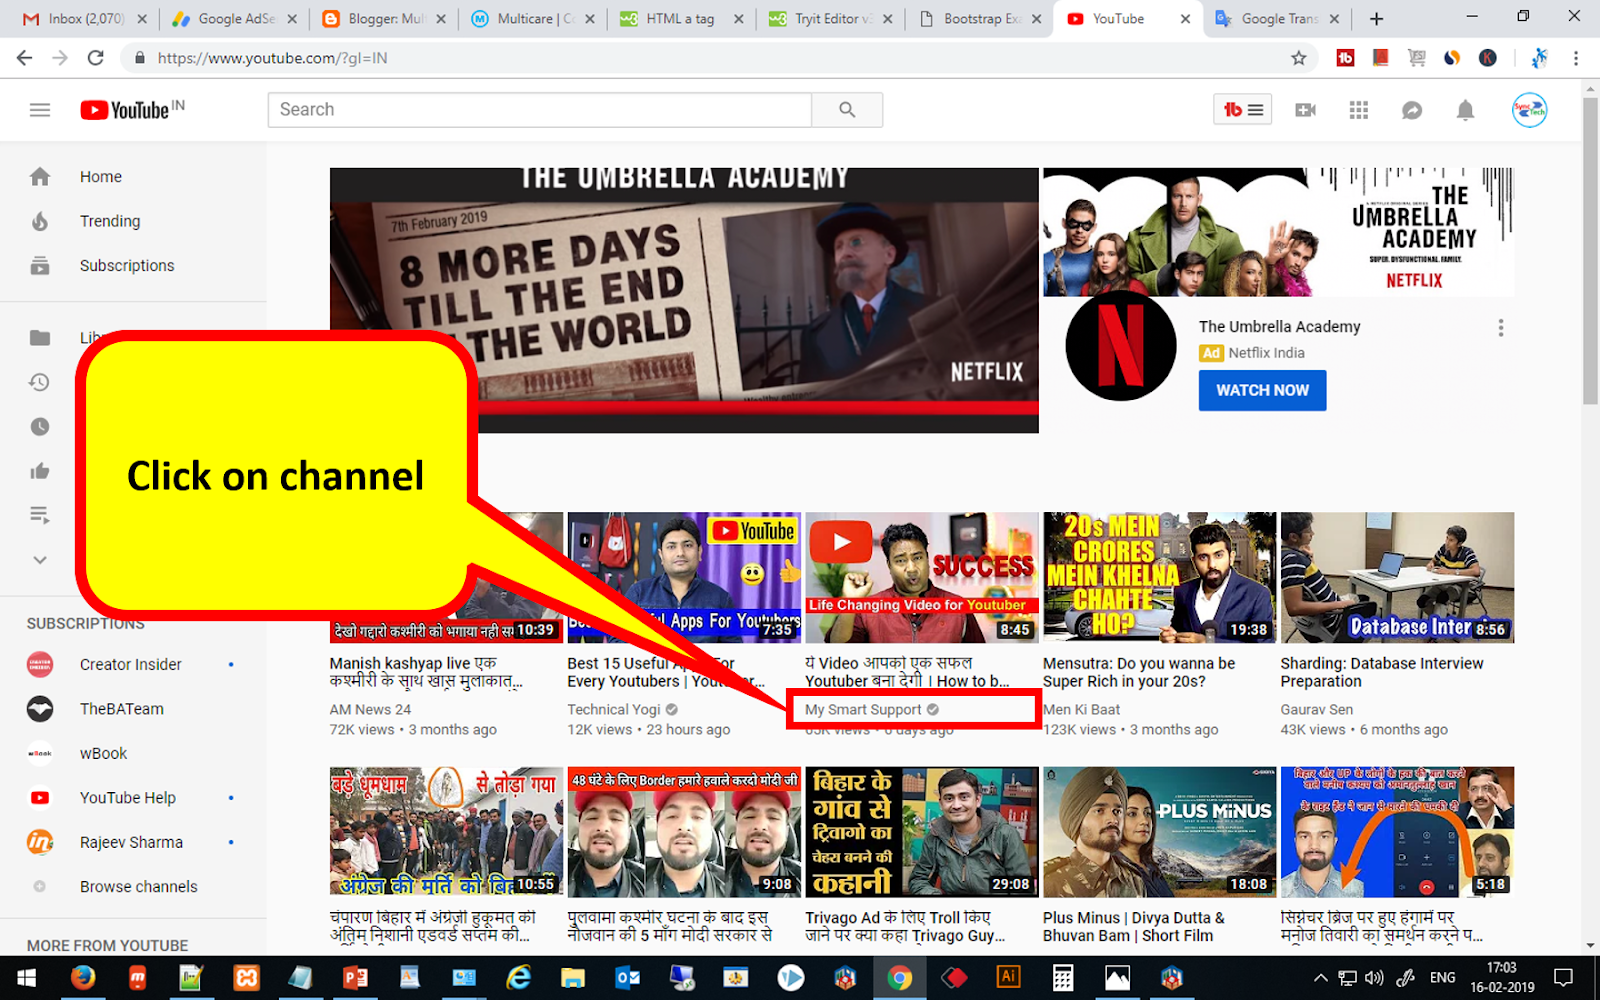Click the Netflix India advertiser link
The height and width of the screenshot is (1000, 1600).
pos(1266,353)
